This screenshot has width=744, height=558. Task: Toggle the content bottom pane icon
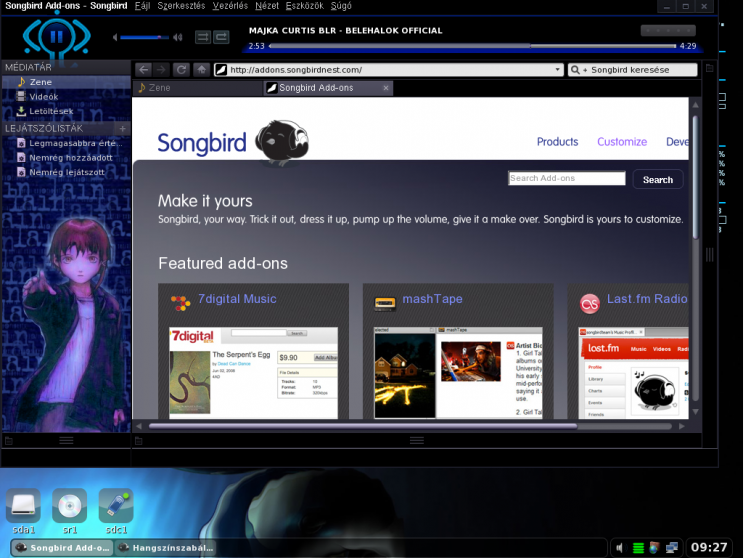click(139, 441)
